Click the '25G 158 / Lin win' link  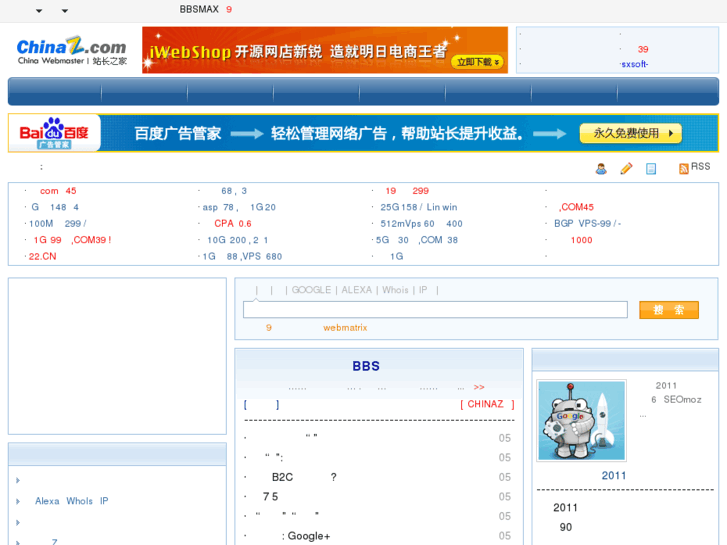419,207
